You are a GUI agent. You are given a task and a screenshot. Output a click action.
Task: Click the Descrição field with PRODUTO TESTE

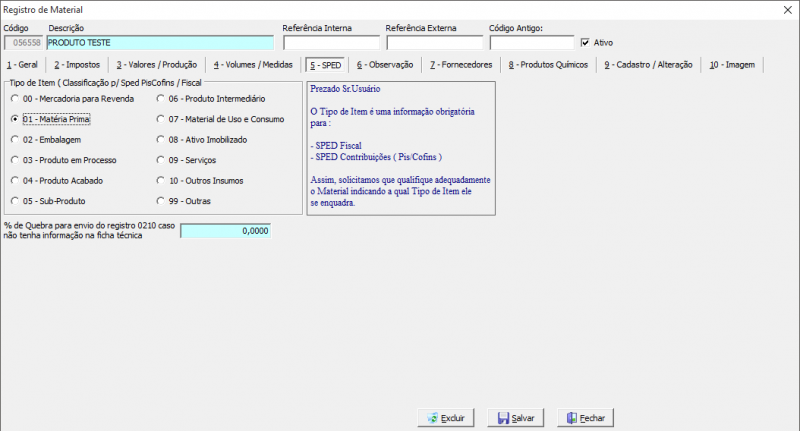click(x=160, y=43)
